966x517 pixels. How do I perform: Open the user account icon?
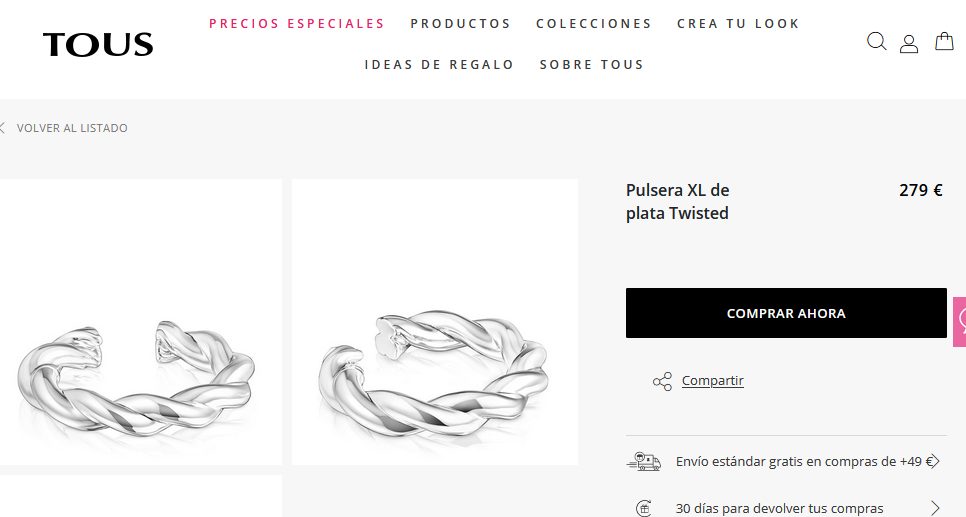point(909,44)
